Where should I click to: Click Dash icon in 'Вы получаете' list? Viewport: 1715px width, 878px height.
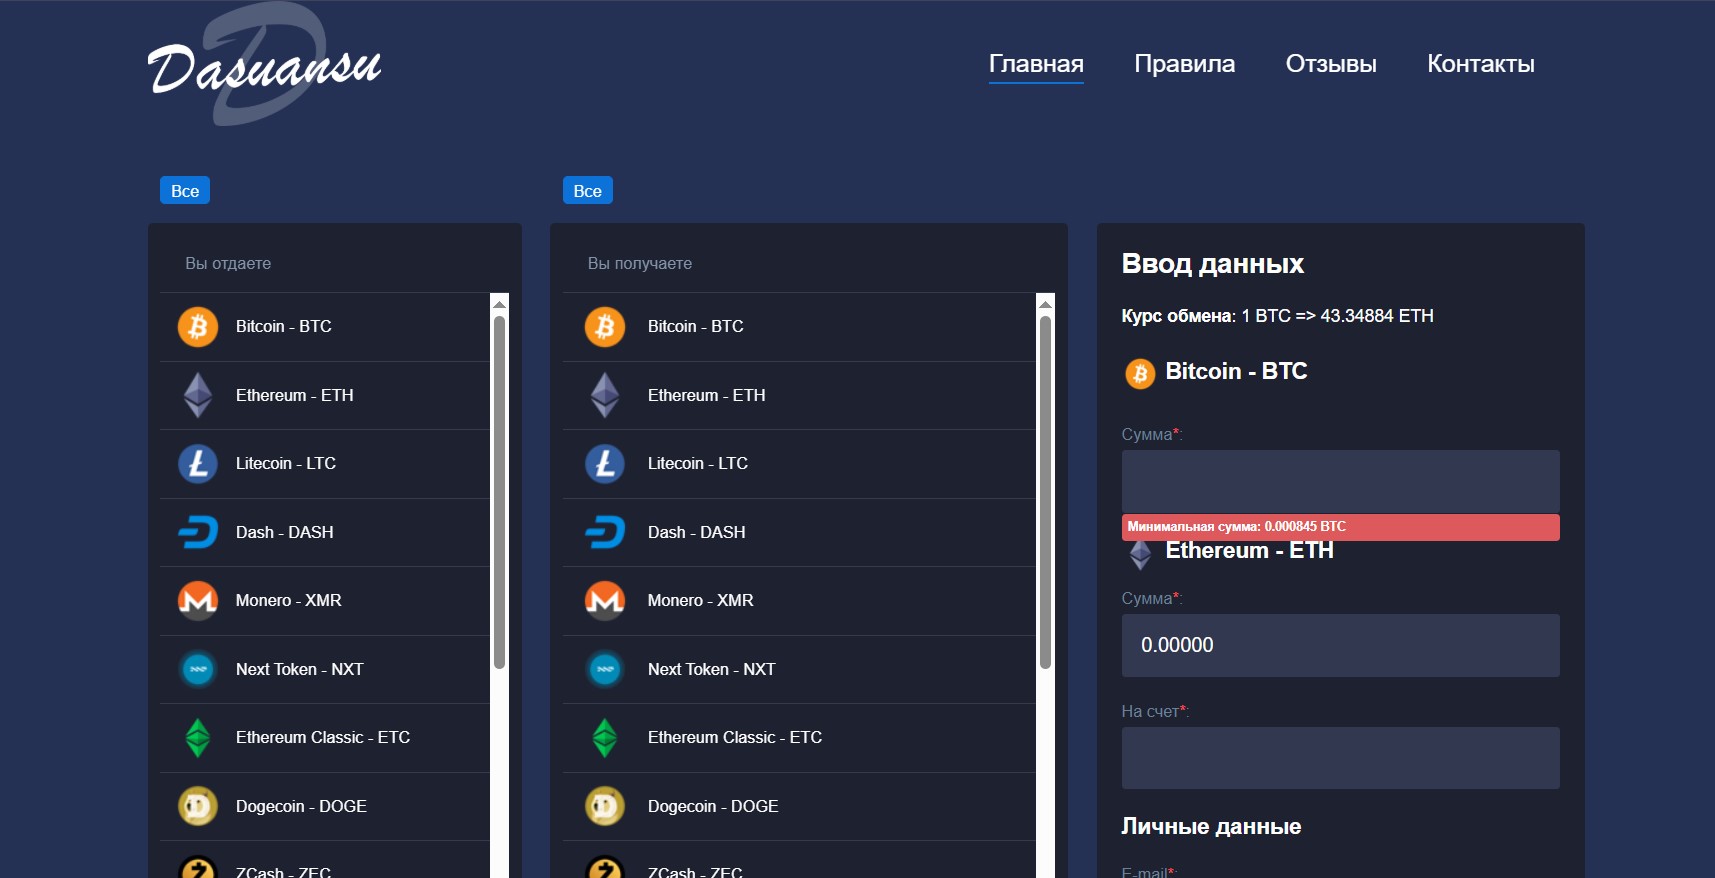point(605,532)
